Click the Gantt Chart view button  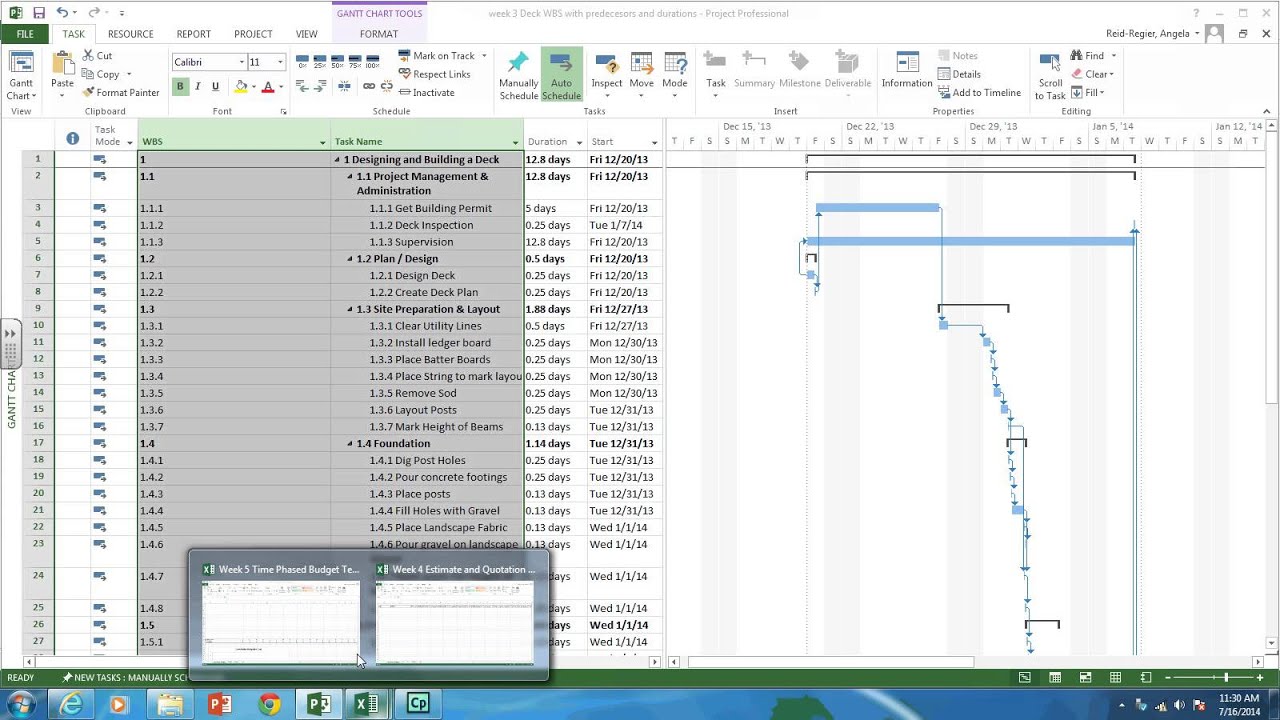pyautogui.click(x=21, y=75)
